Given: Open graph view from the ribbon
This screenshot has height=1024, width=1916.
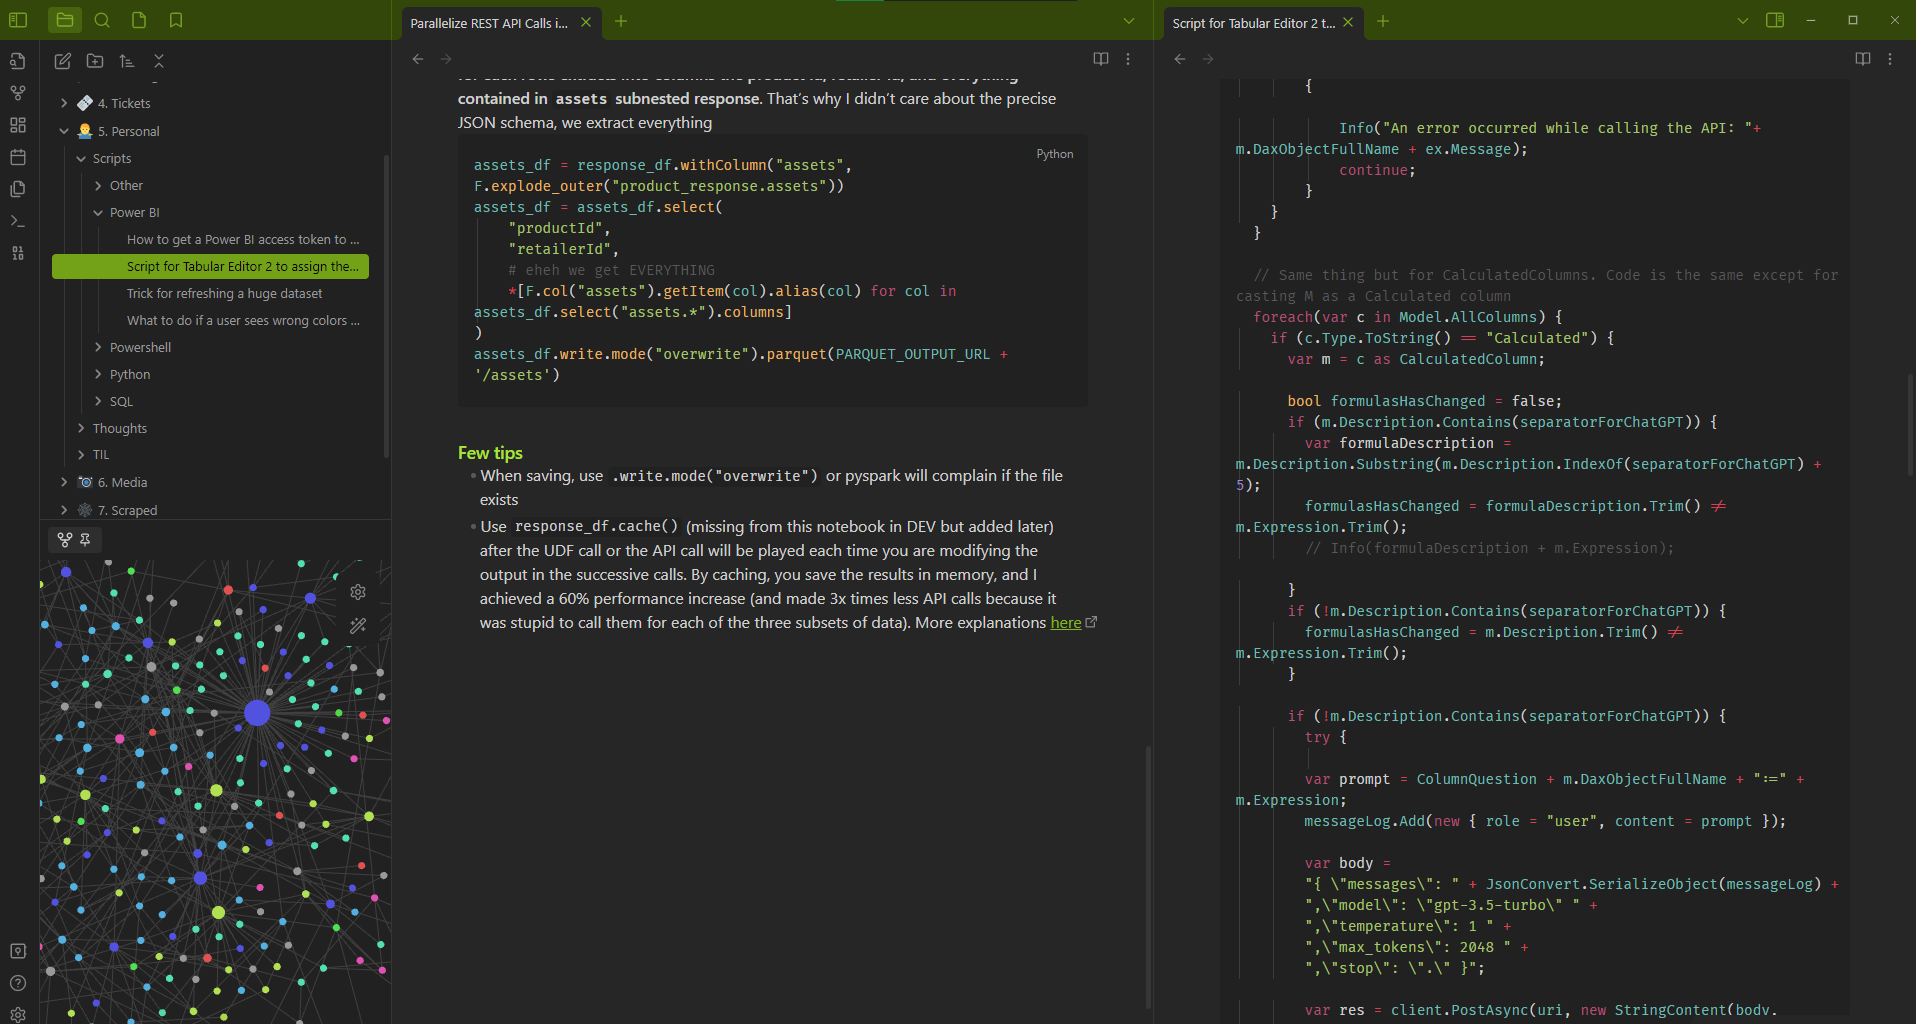Looking at the screenshot, I should click(18, 93).
